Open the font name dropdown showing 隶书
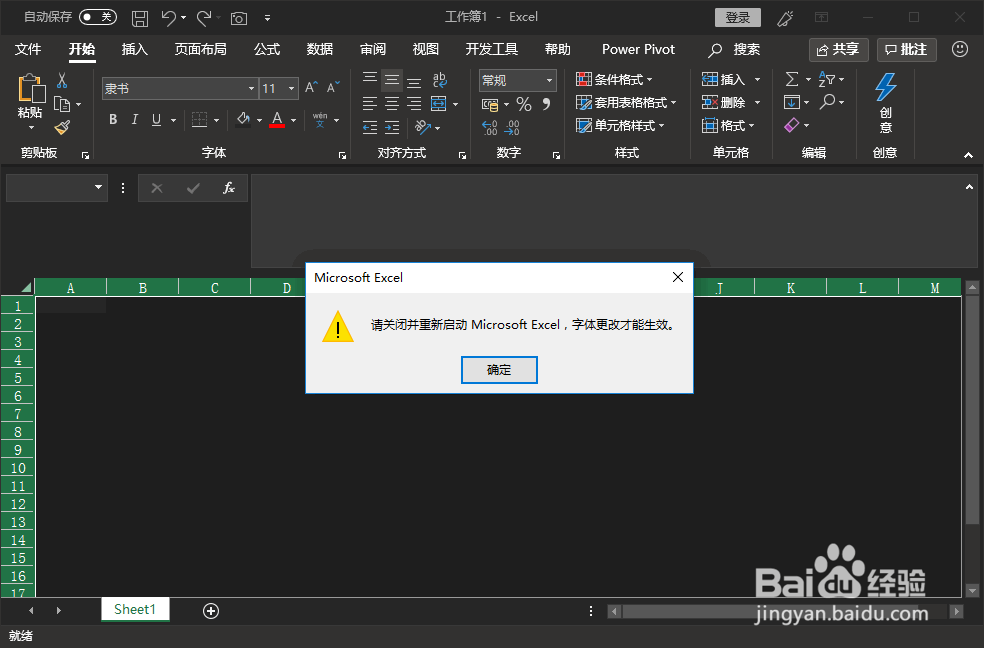The height and width of the screenshot is (648, 984). pyautogui.click(x=251, y=88)
